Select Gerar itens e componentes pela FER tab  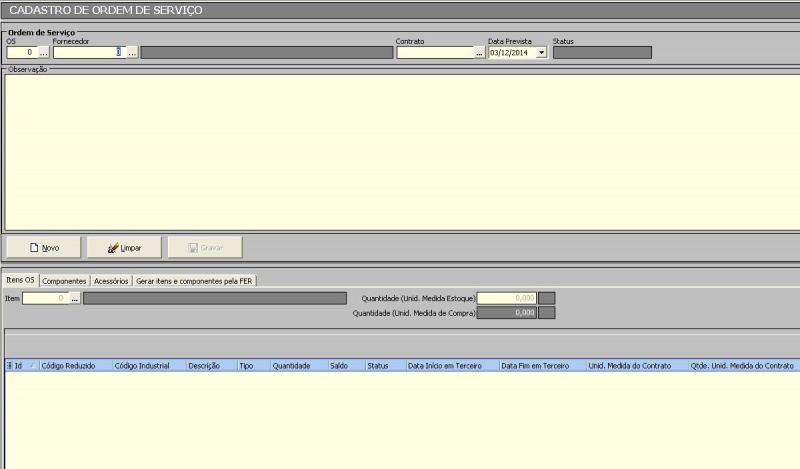pos(195,281)
